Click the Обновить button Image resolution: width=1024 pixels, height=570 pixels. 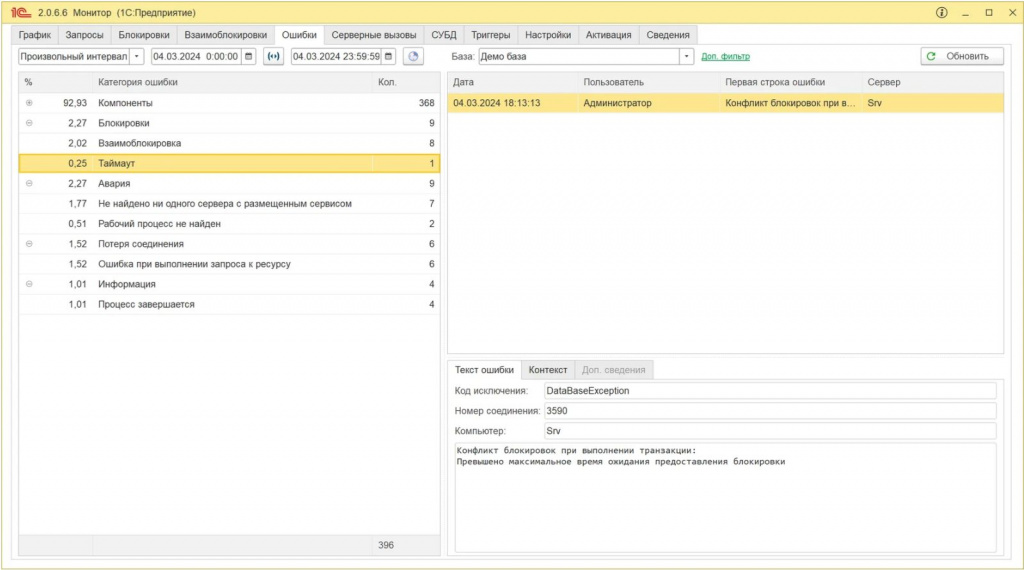tap(961, 57)
